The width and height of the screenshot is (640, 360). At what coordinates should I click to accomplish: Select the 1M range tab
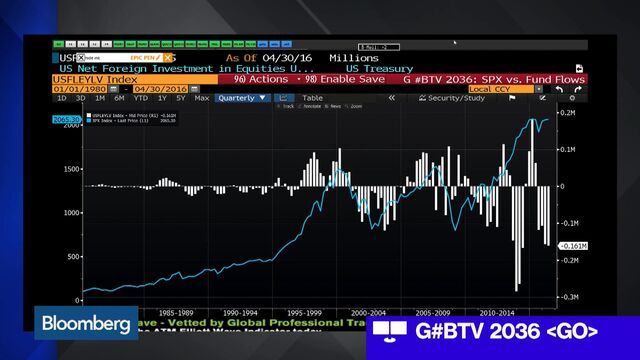(100, 98)
